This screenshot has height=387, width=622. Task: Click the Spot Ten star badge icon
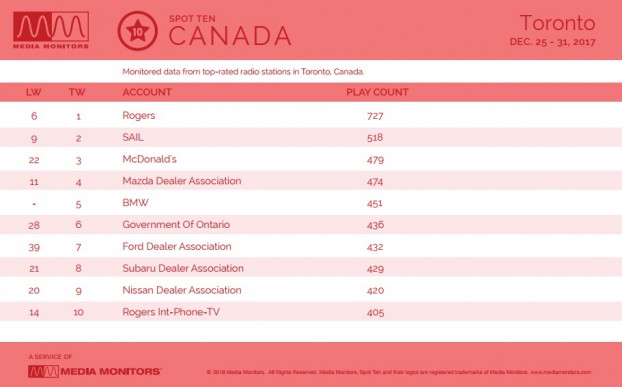pos(138,31)
